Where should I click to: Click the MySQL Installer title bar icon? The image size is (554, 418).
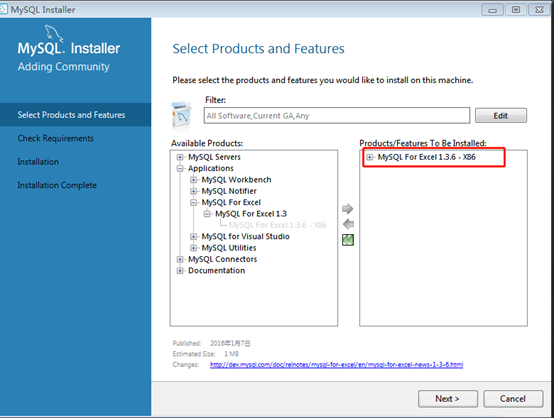pos(4,9)
